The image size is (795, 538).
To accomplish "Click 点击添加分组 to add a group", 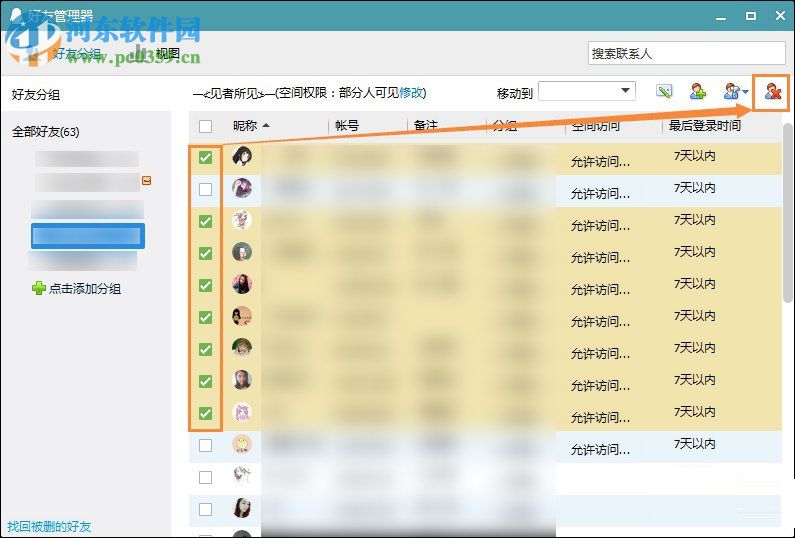I will tap(85, 289).
